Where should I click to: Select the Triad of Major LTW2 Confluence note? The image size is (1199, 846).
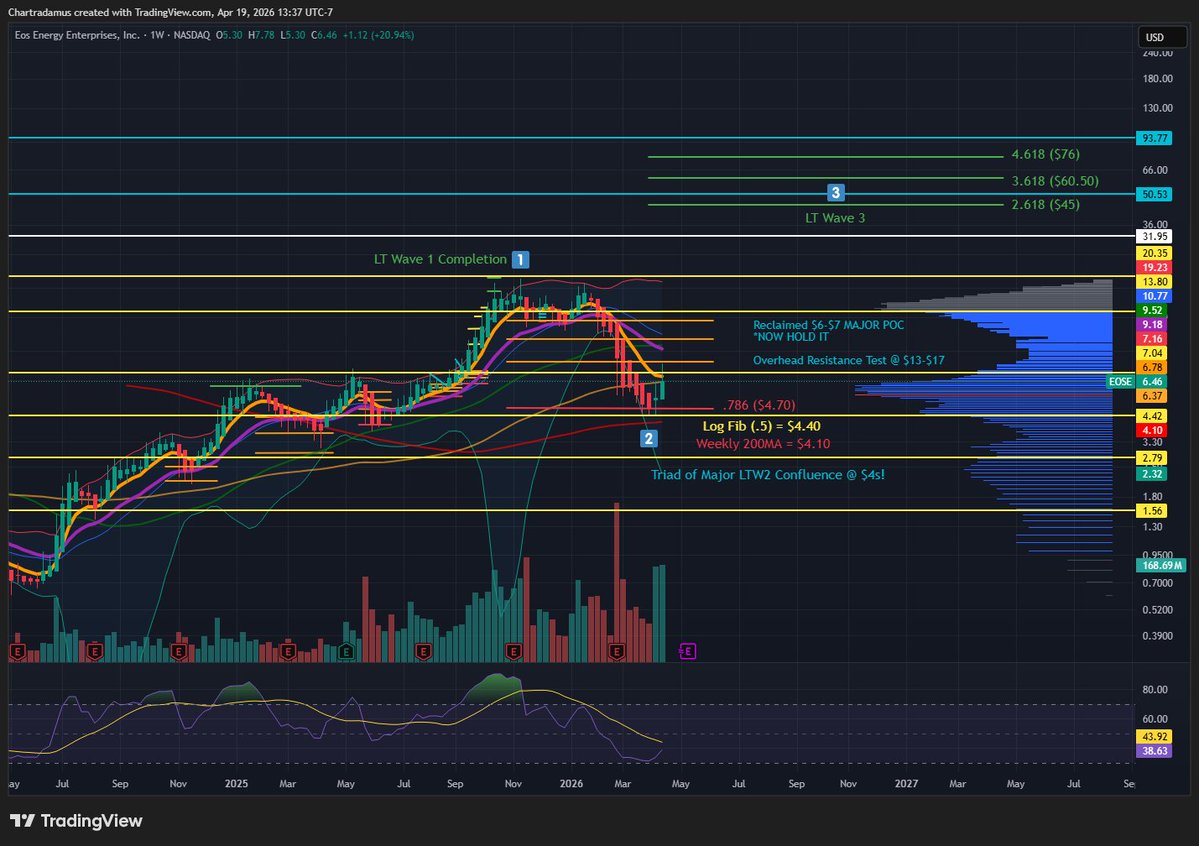(768, 475)
